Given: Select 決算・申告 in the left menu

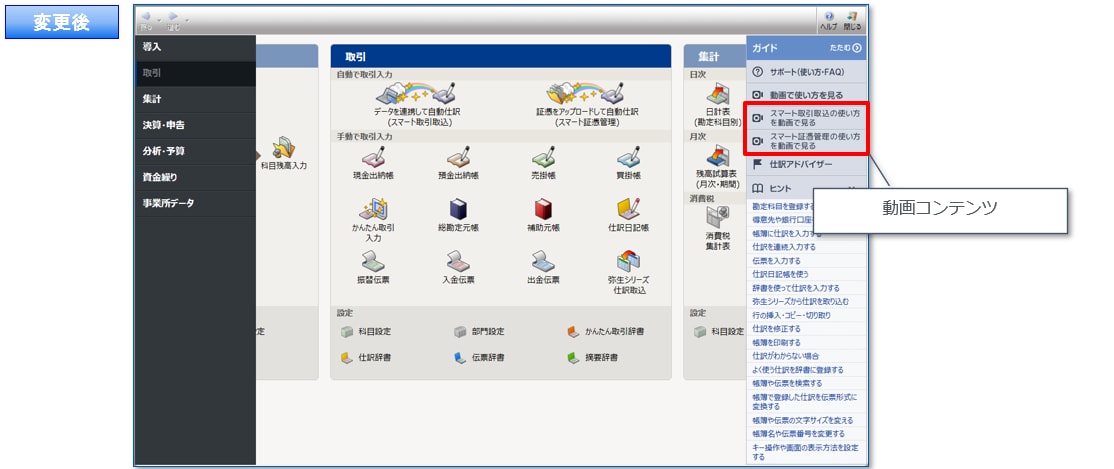Looking at the screenshot, I should click(x=163, y=125).
